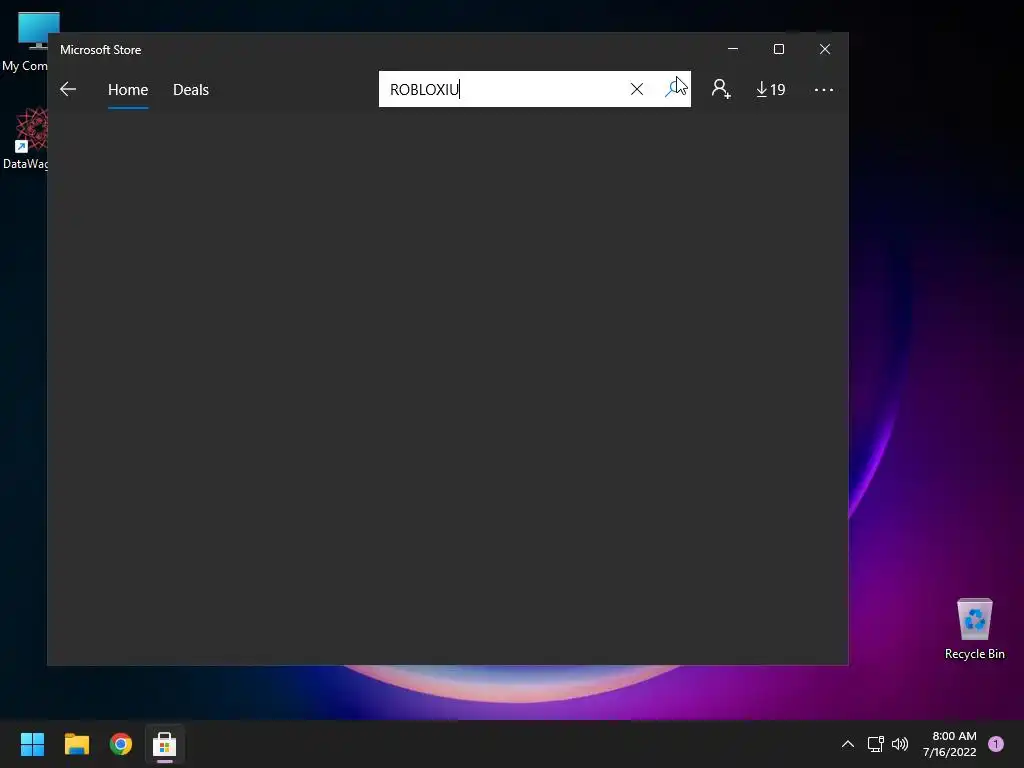This screenshot has height=768, width=1024.
Task: Open the notification badge showing 1
Action: pos(996,744)
